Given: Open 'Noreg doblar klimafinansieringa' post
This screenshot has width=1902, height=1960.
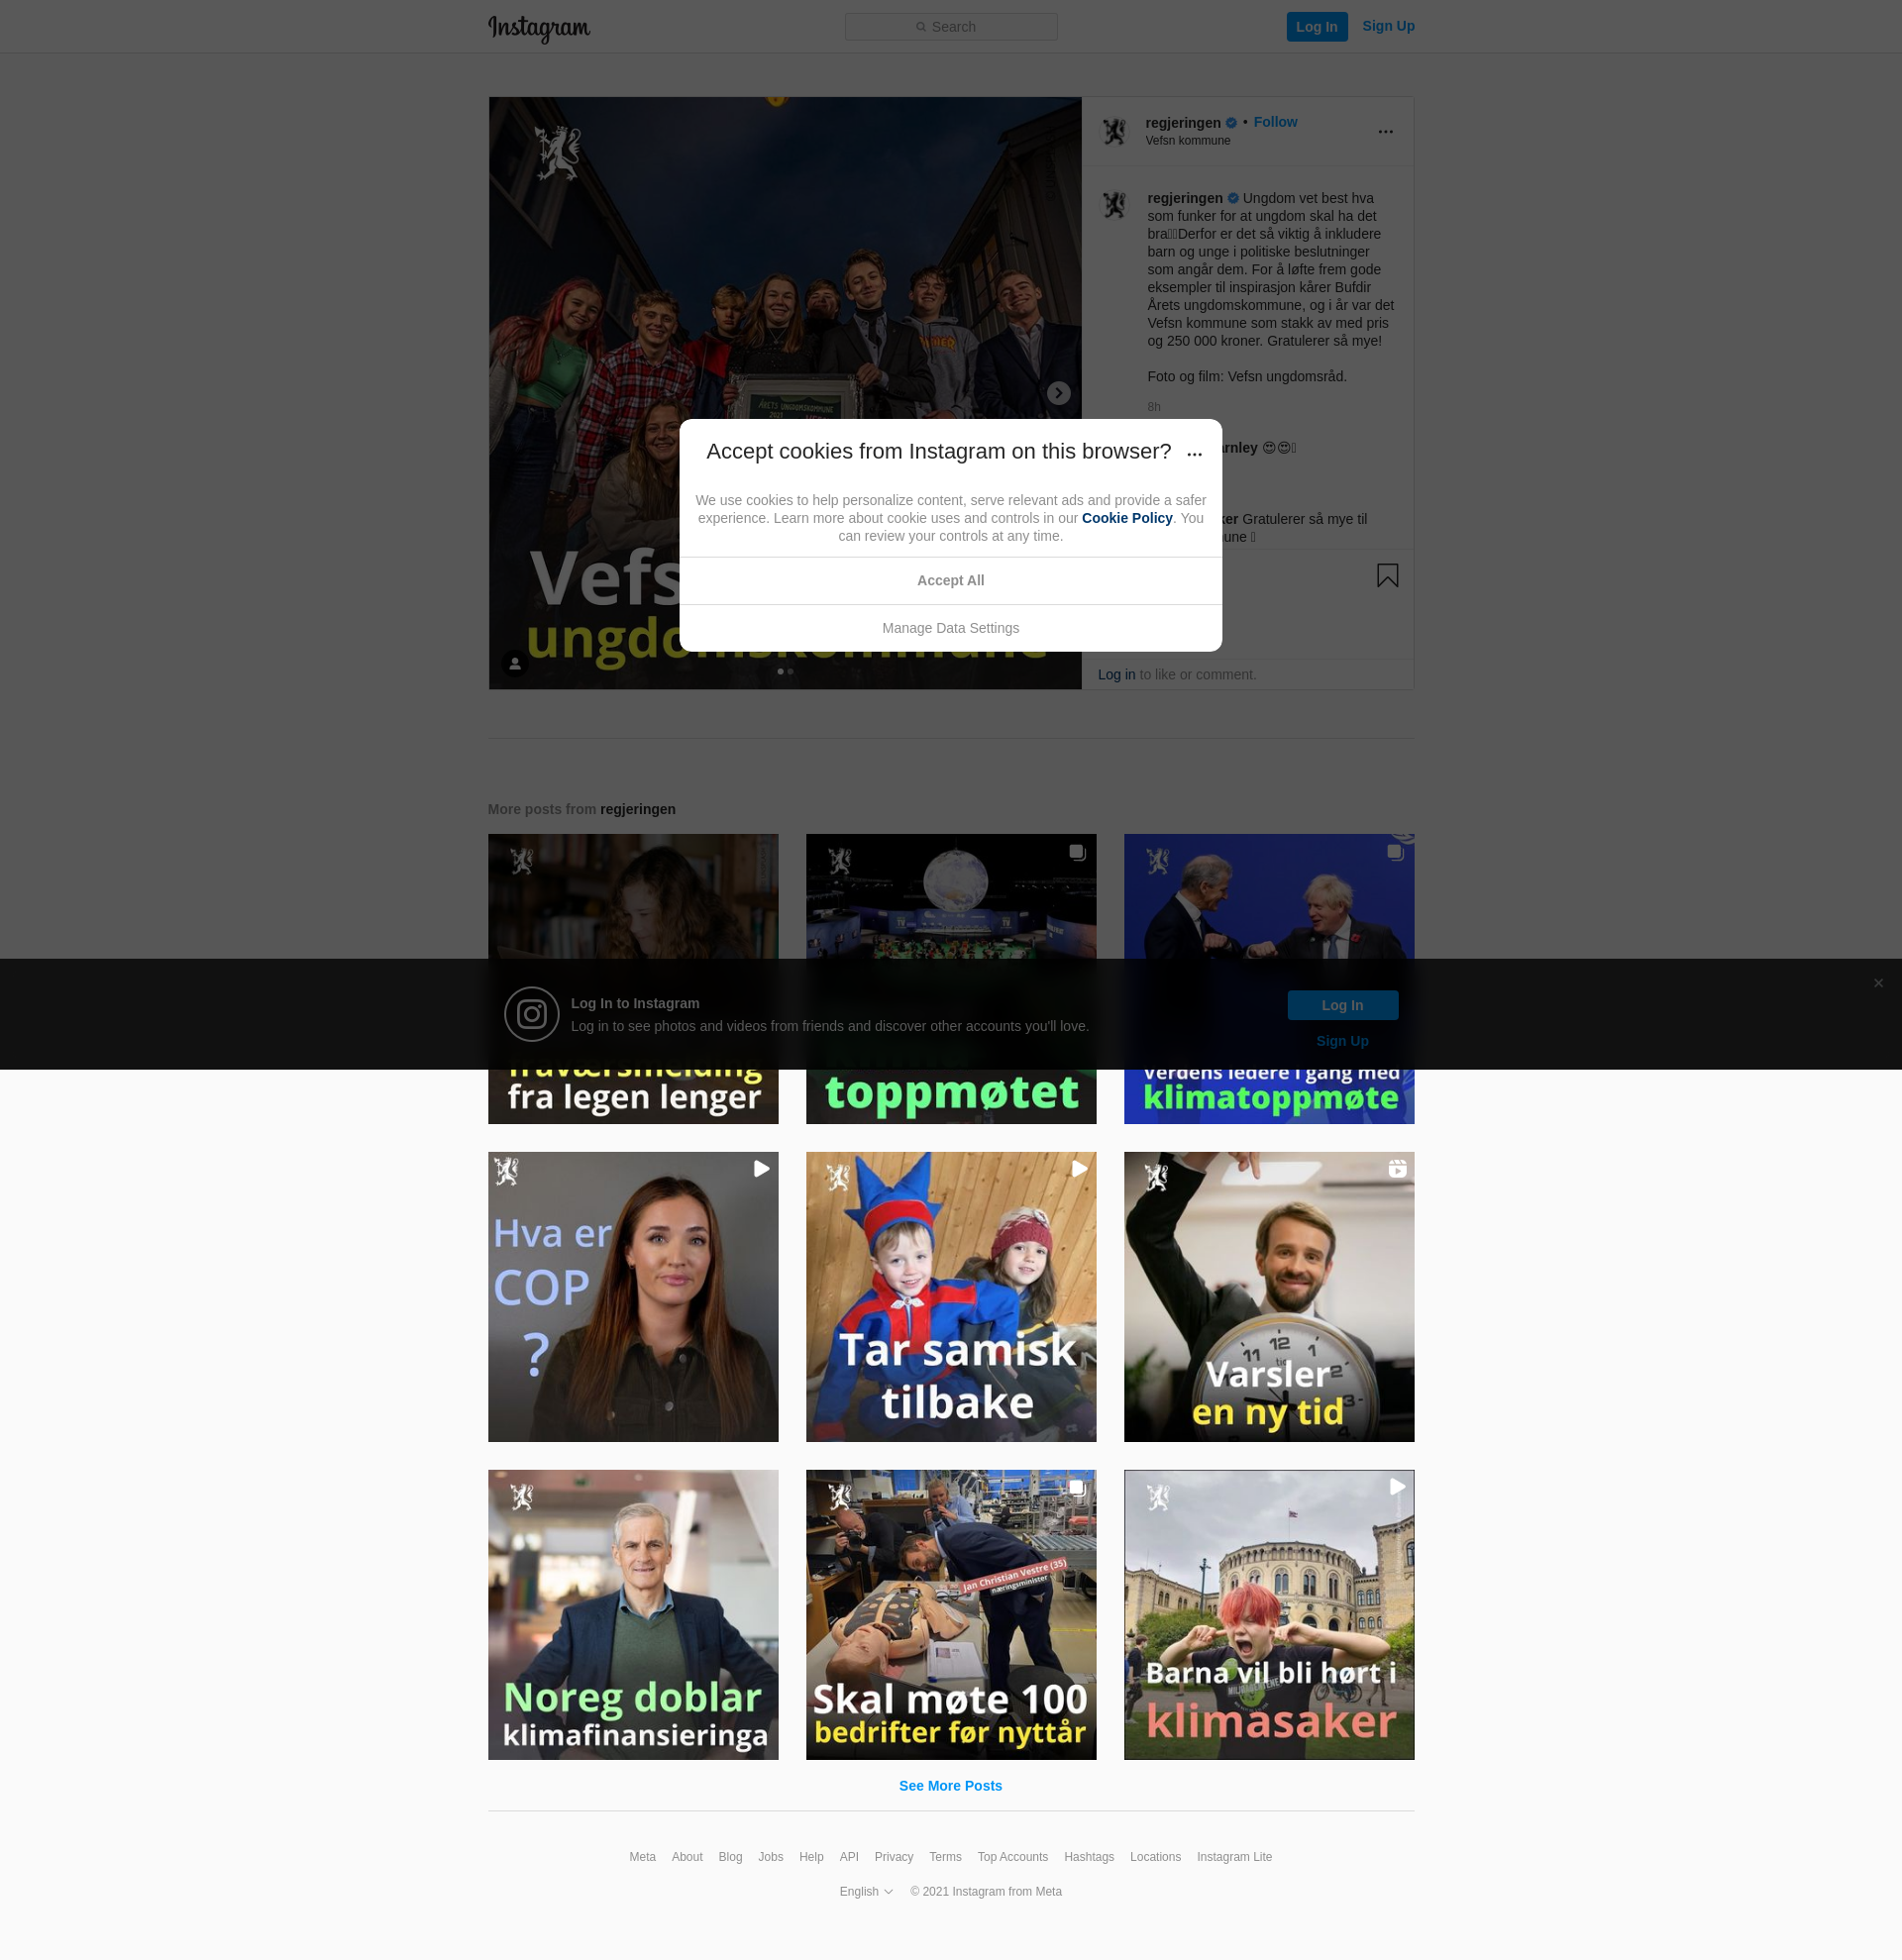Looking at the screenshot, I should pyautogui.click(x=633, y=1615).
